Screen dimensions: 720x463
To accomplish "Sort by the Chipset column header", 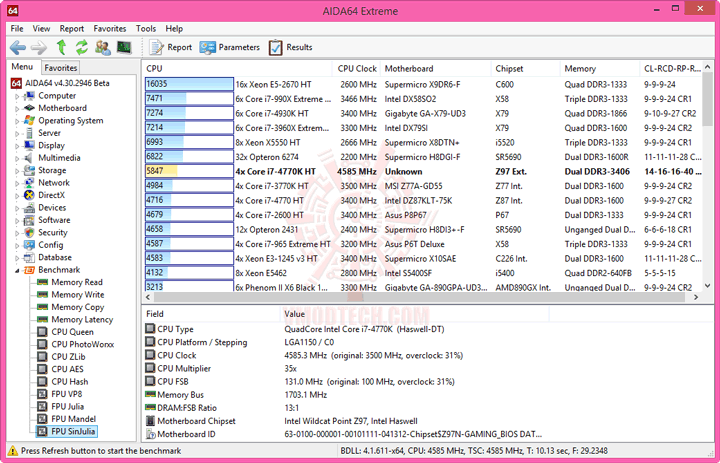I will (x=525, y=68).
